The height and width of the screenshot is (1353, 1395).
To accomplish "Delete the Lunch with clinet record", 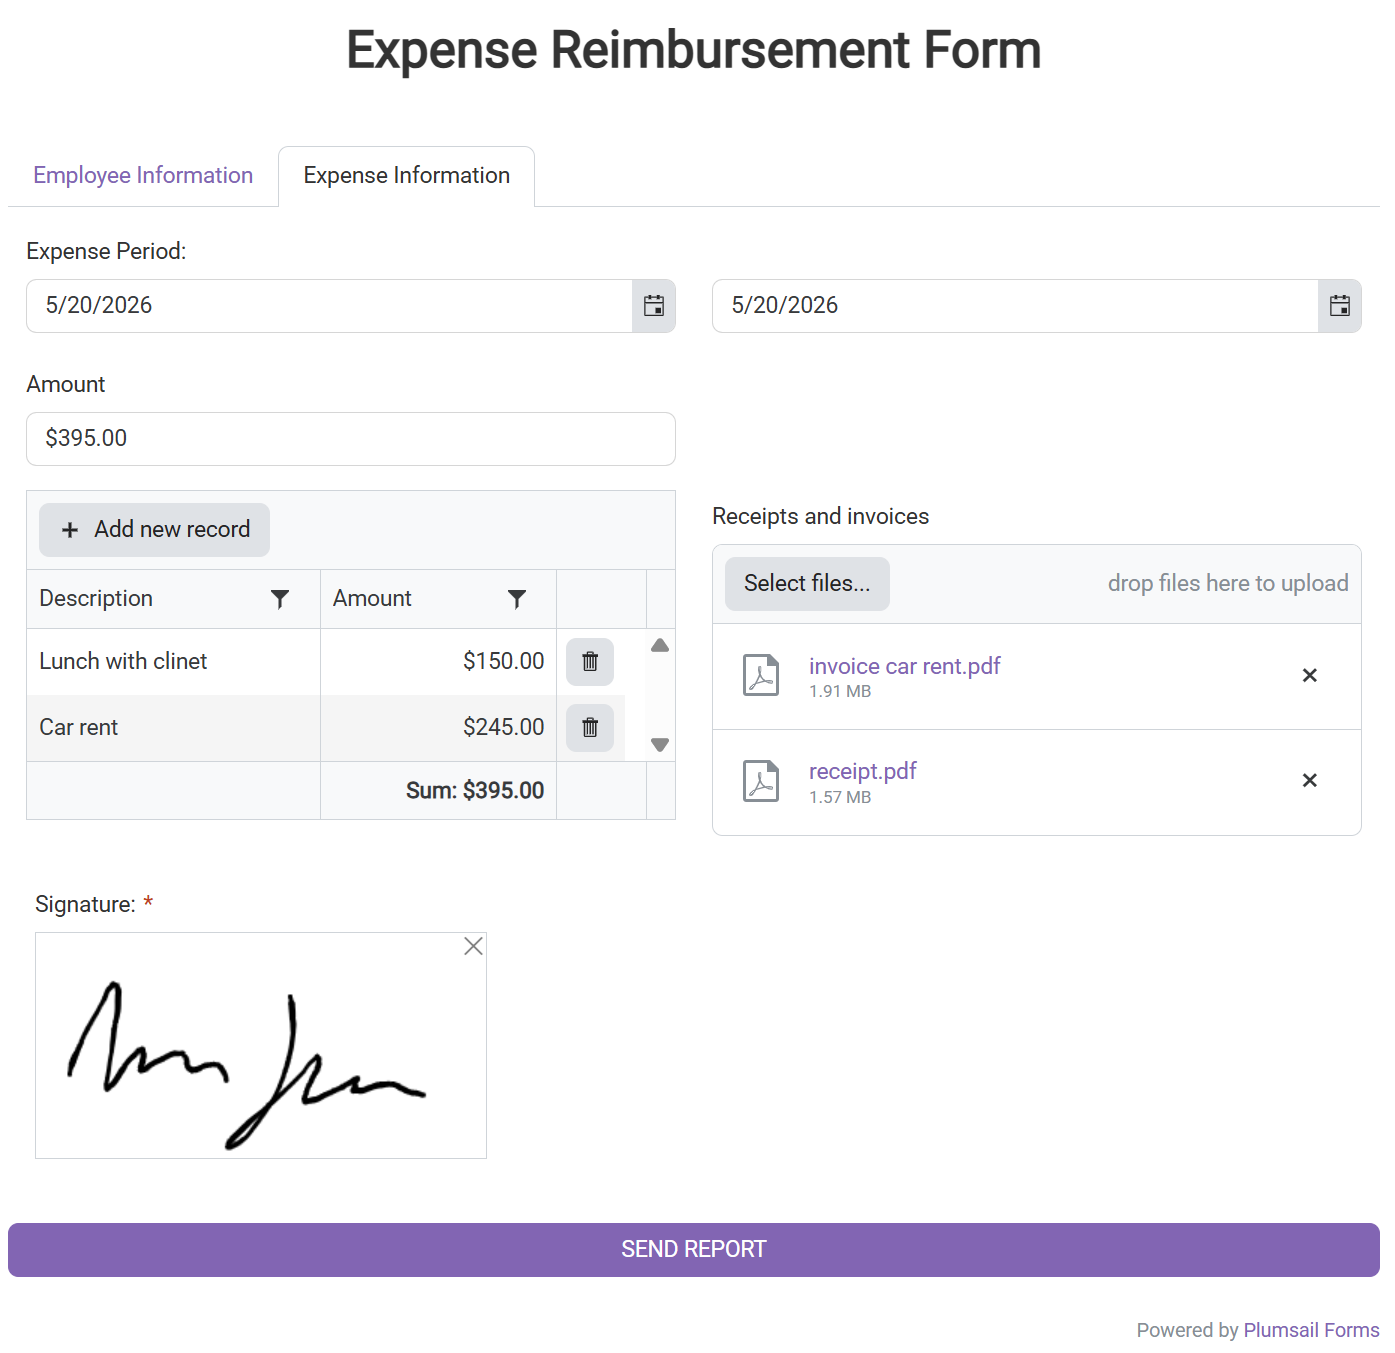I will [x=590, y=662].
